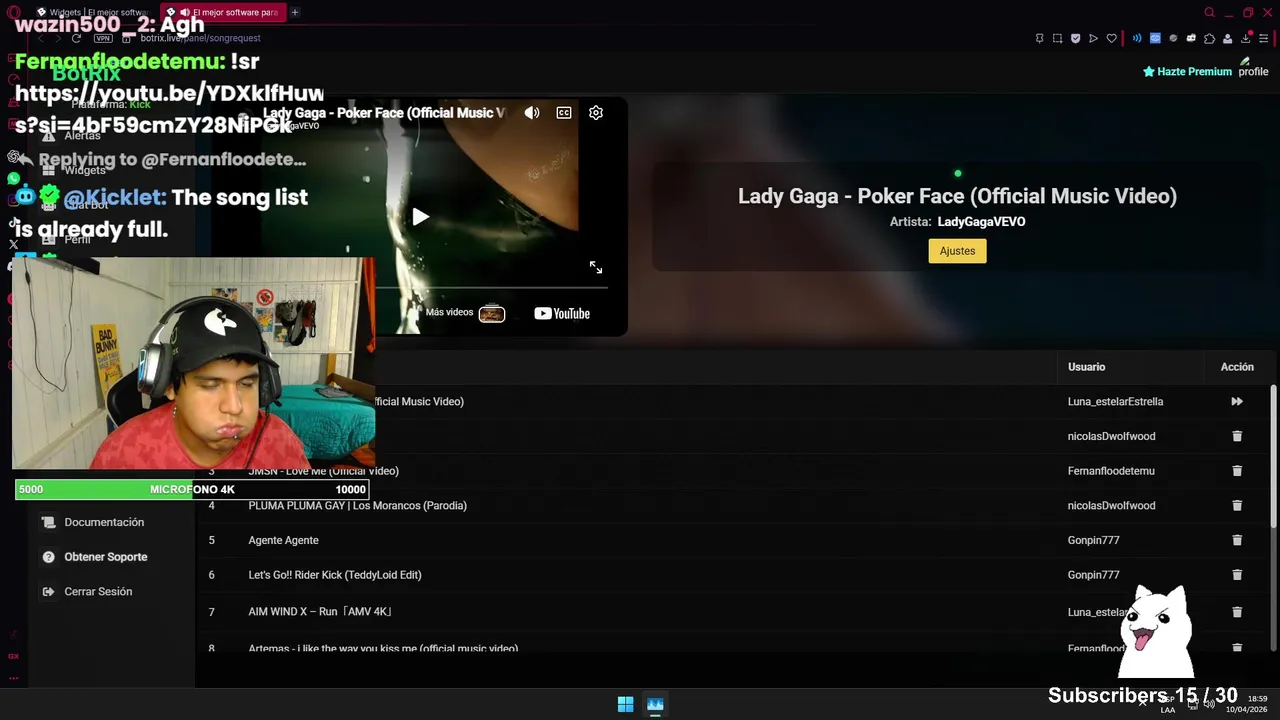The image size is (1280, 720).
Task: Delete PLUMA PLUMA GAY from the queue
Action: pos(1237,506)
